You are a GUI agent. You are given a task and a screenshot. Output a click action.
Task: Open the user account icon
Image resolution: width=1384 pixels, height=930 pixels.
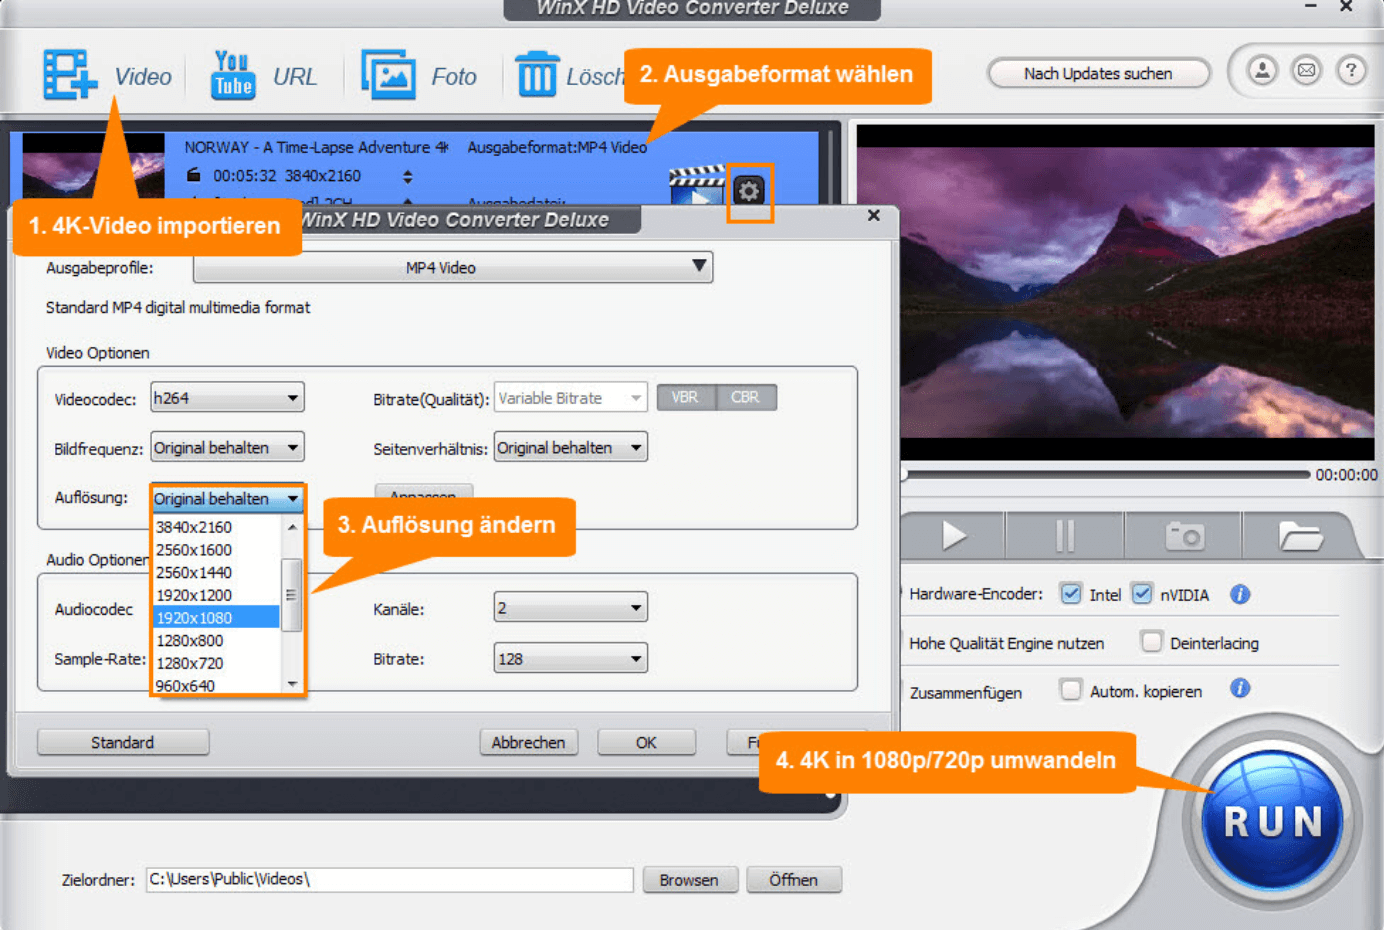pos(1262,71)
